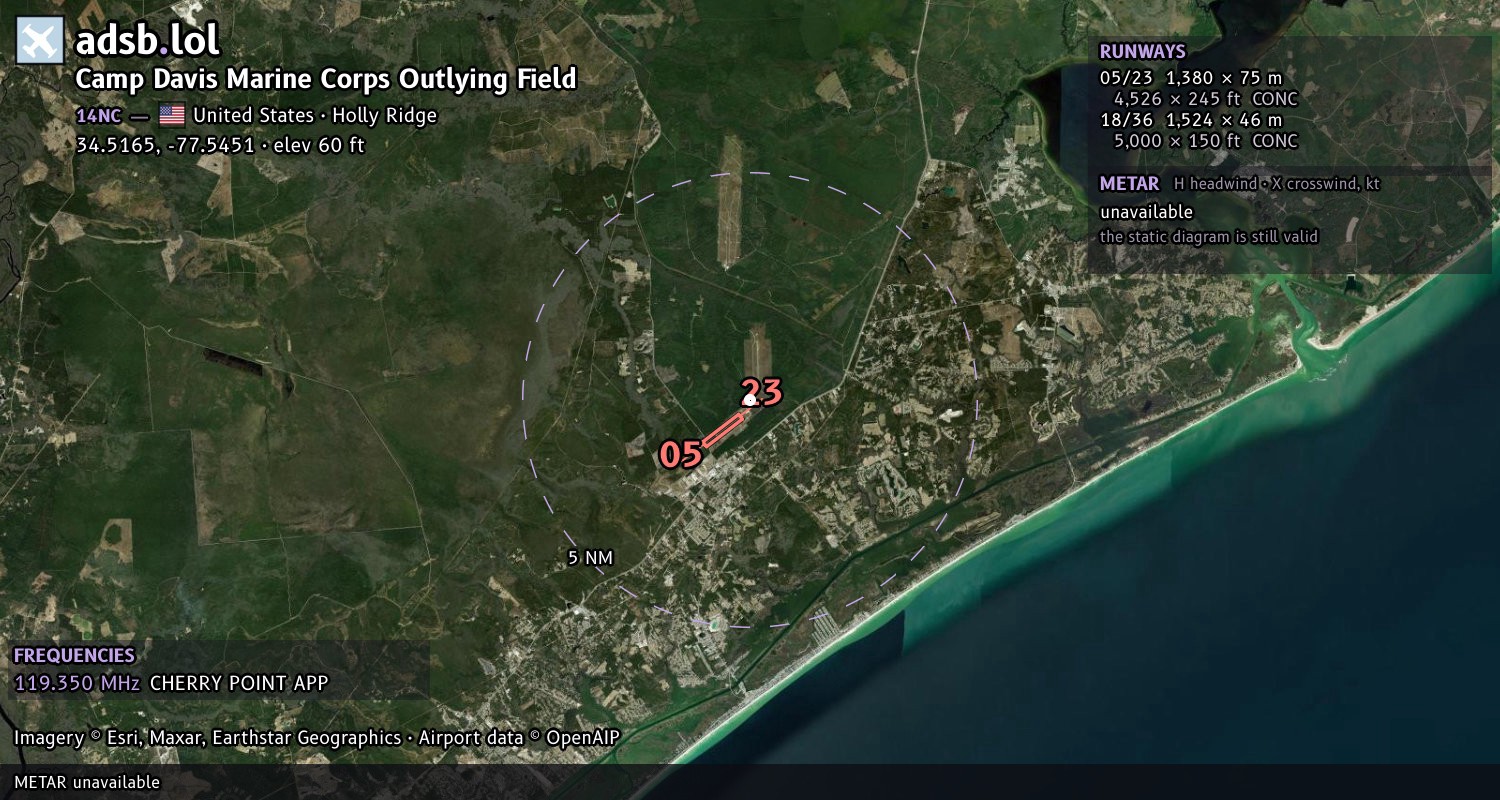Click the adsb.lol airplane logo icon
Screen dimensions: 1500x800
pos(40,41)
